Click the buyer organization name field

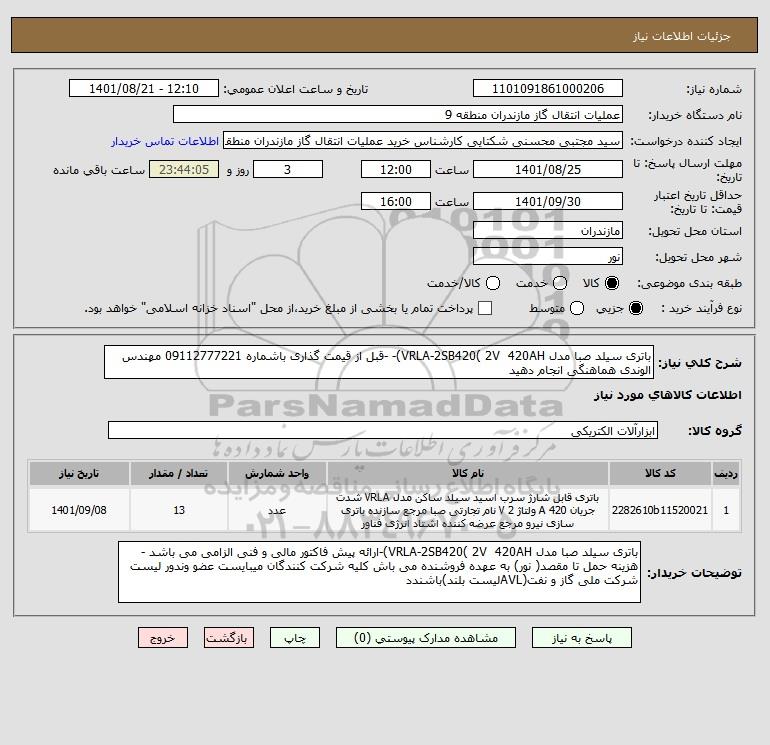click(x=398, y=114)
